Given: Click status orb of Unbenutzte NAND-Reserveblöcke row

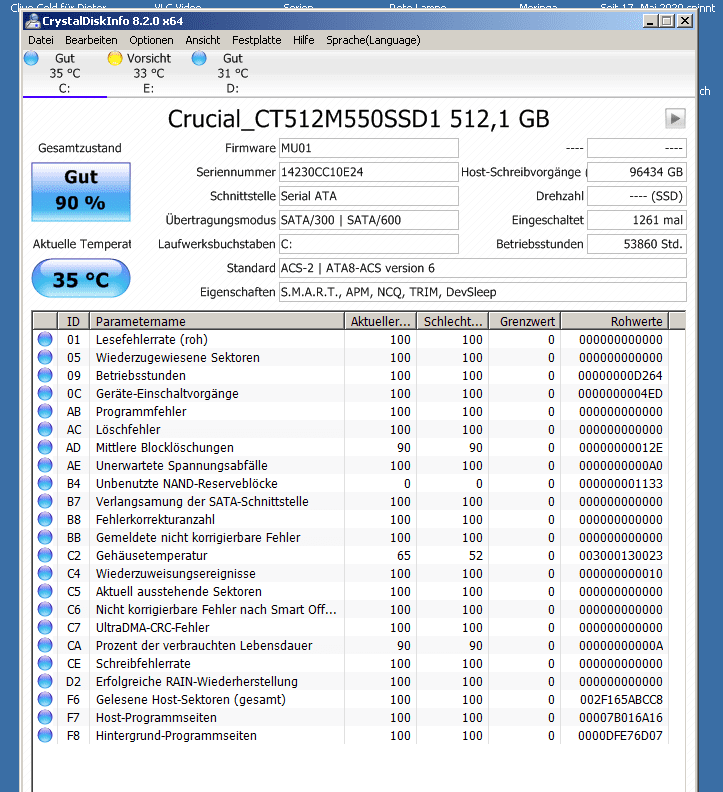Looking at the screenshot, I should 45,483.
